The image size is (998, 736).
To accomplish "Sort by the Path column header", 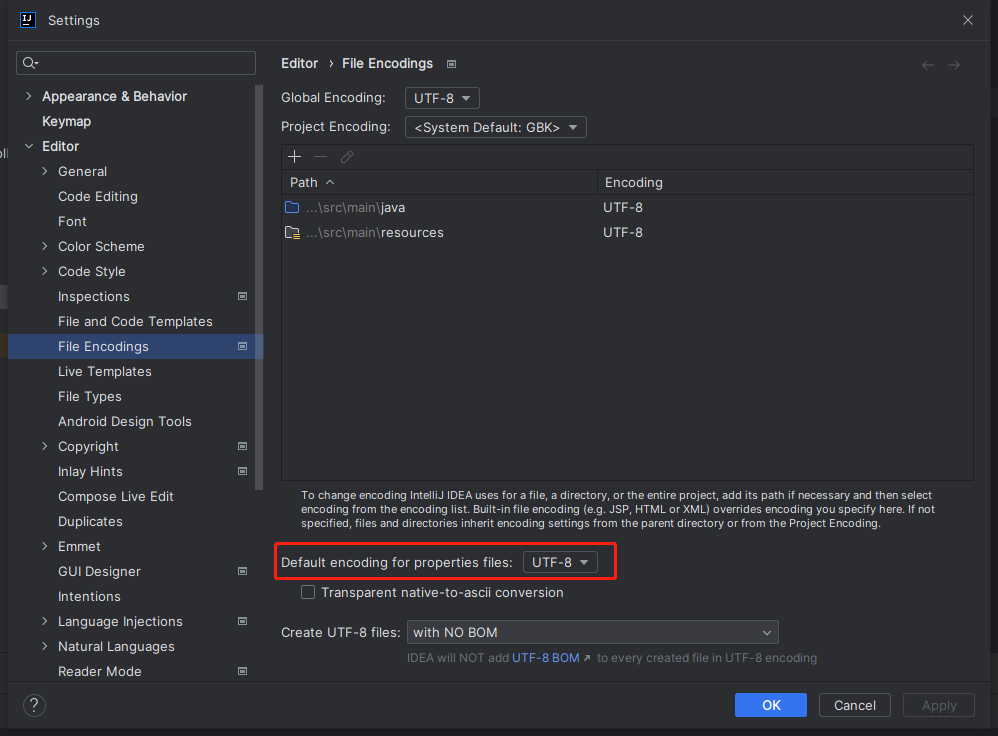I will coord(439,182).
